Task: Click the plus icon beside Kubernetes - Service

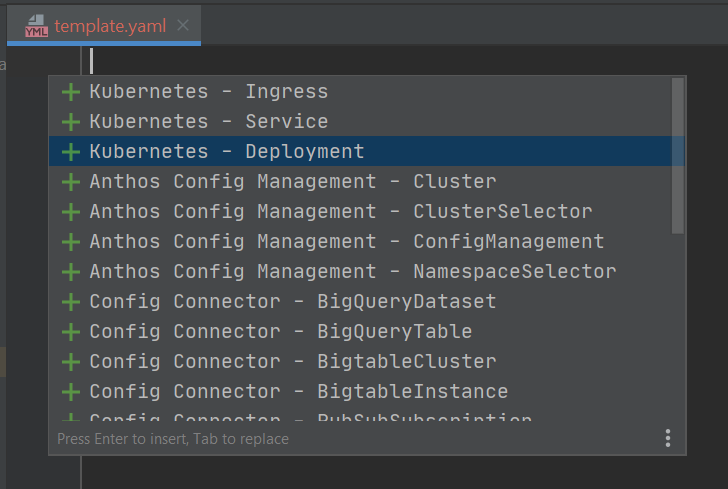Action: [71, 122]
